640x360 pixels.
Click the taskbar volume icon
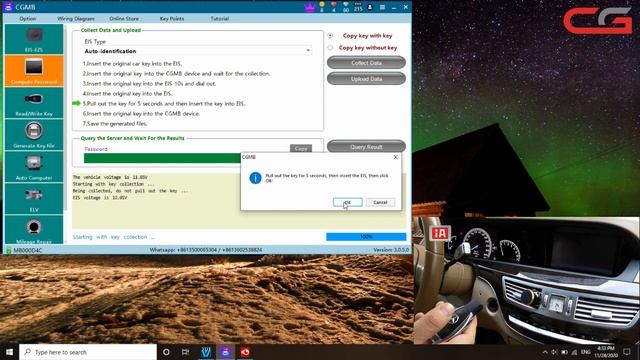[x=554, y=352]
